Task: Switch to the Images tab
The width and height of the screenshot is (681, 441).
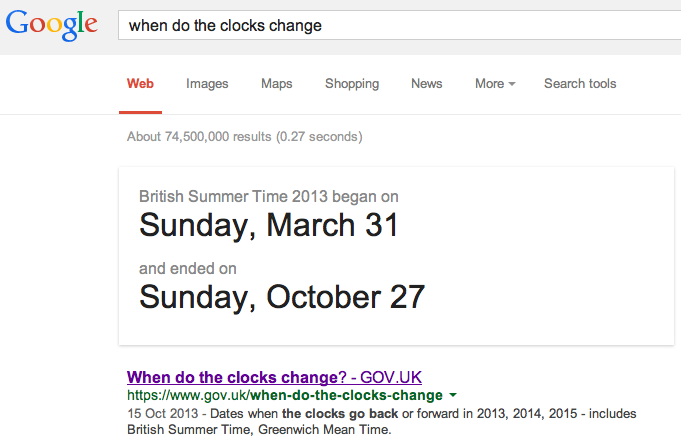Action: pos(207,83)
